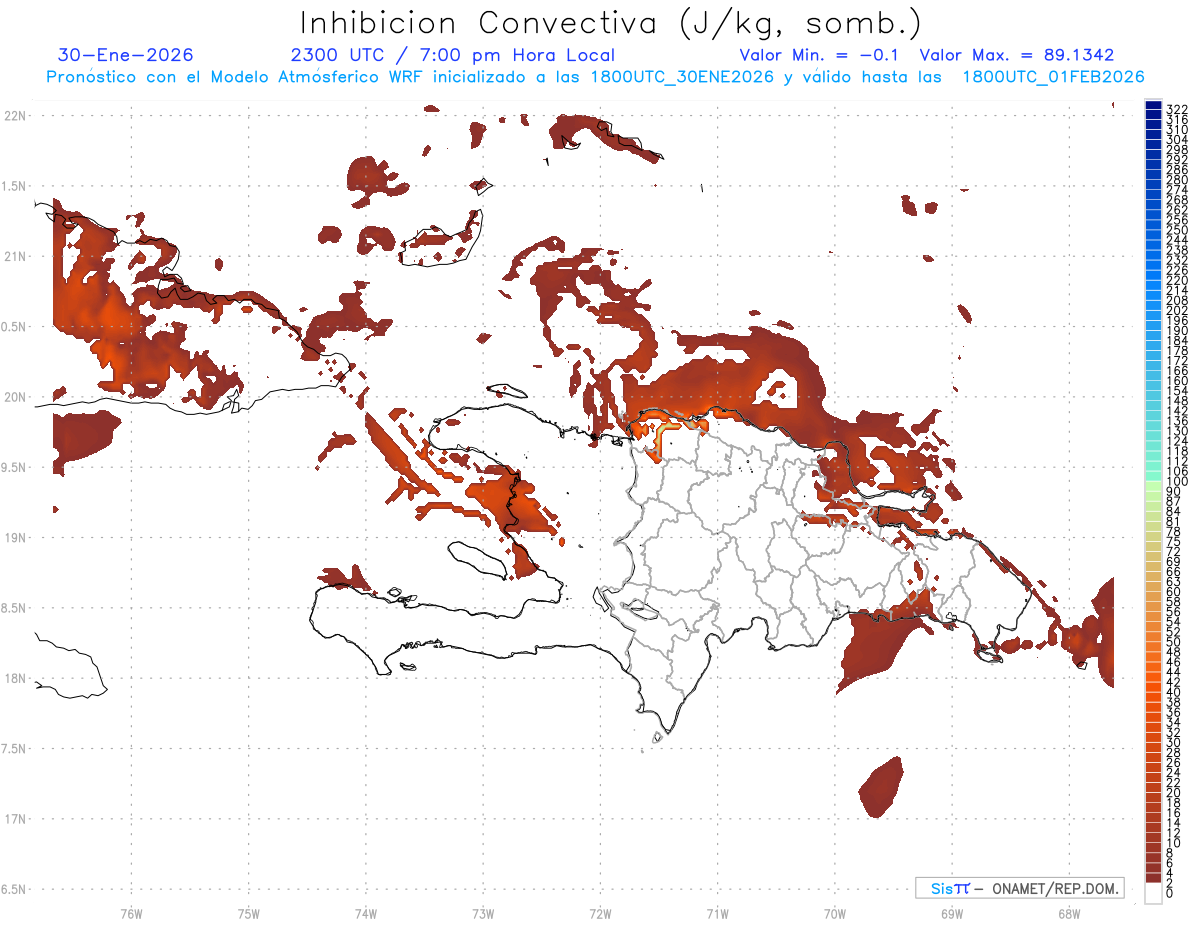
Task: Click the "100" value on the color scale
Action: pos(1177,482)
